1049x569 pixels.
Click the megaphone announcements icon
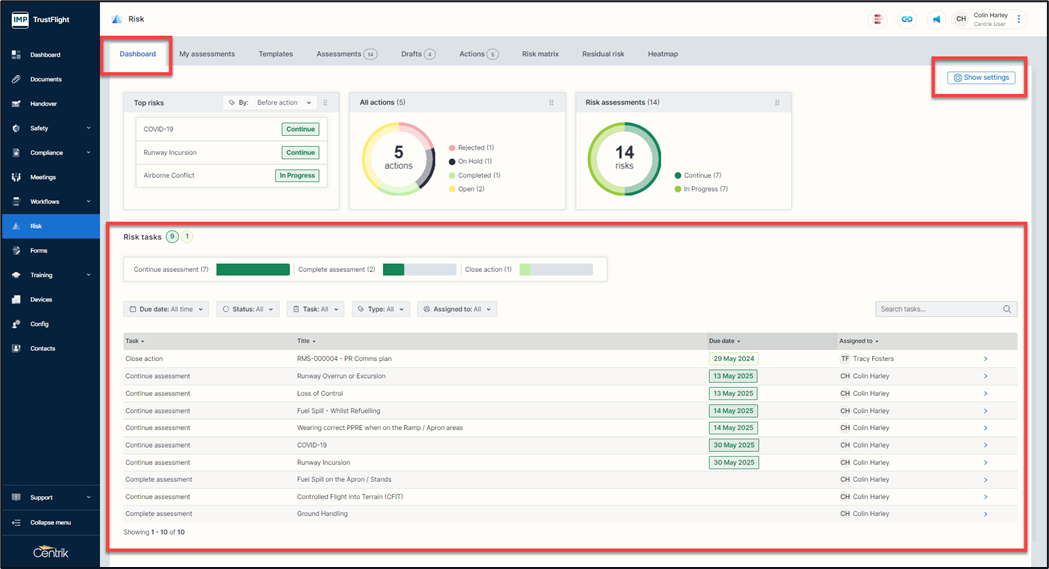[x=936, y=19]
